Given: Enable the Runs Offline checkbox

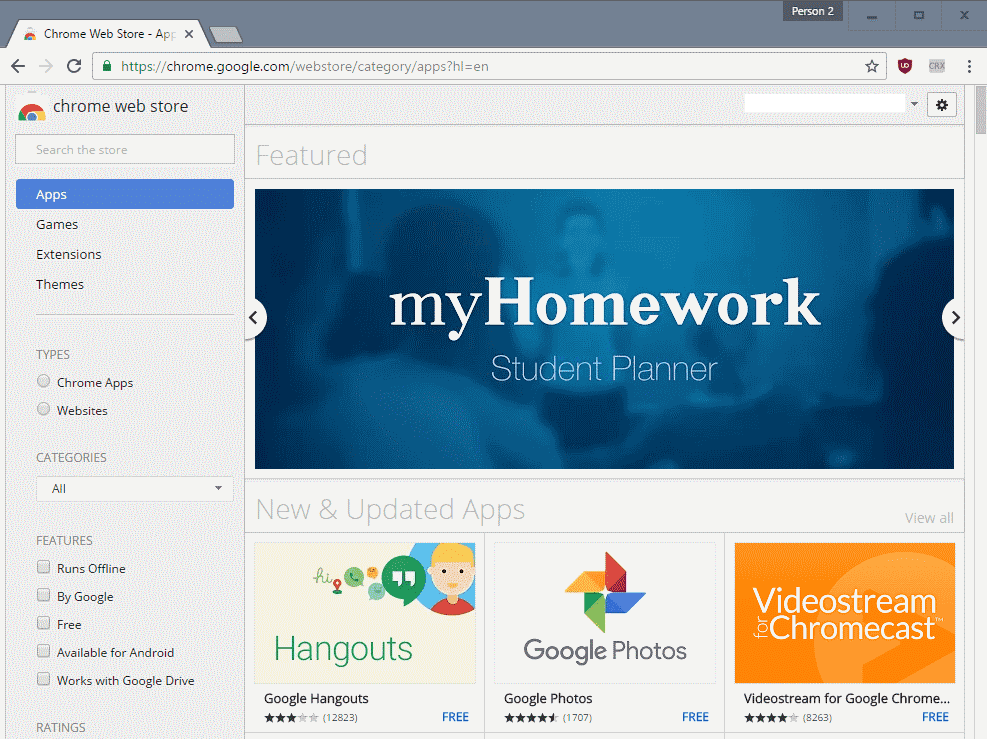Looking at the screenshot, I should coord(43,567).
